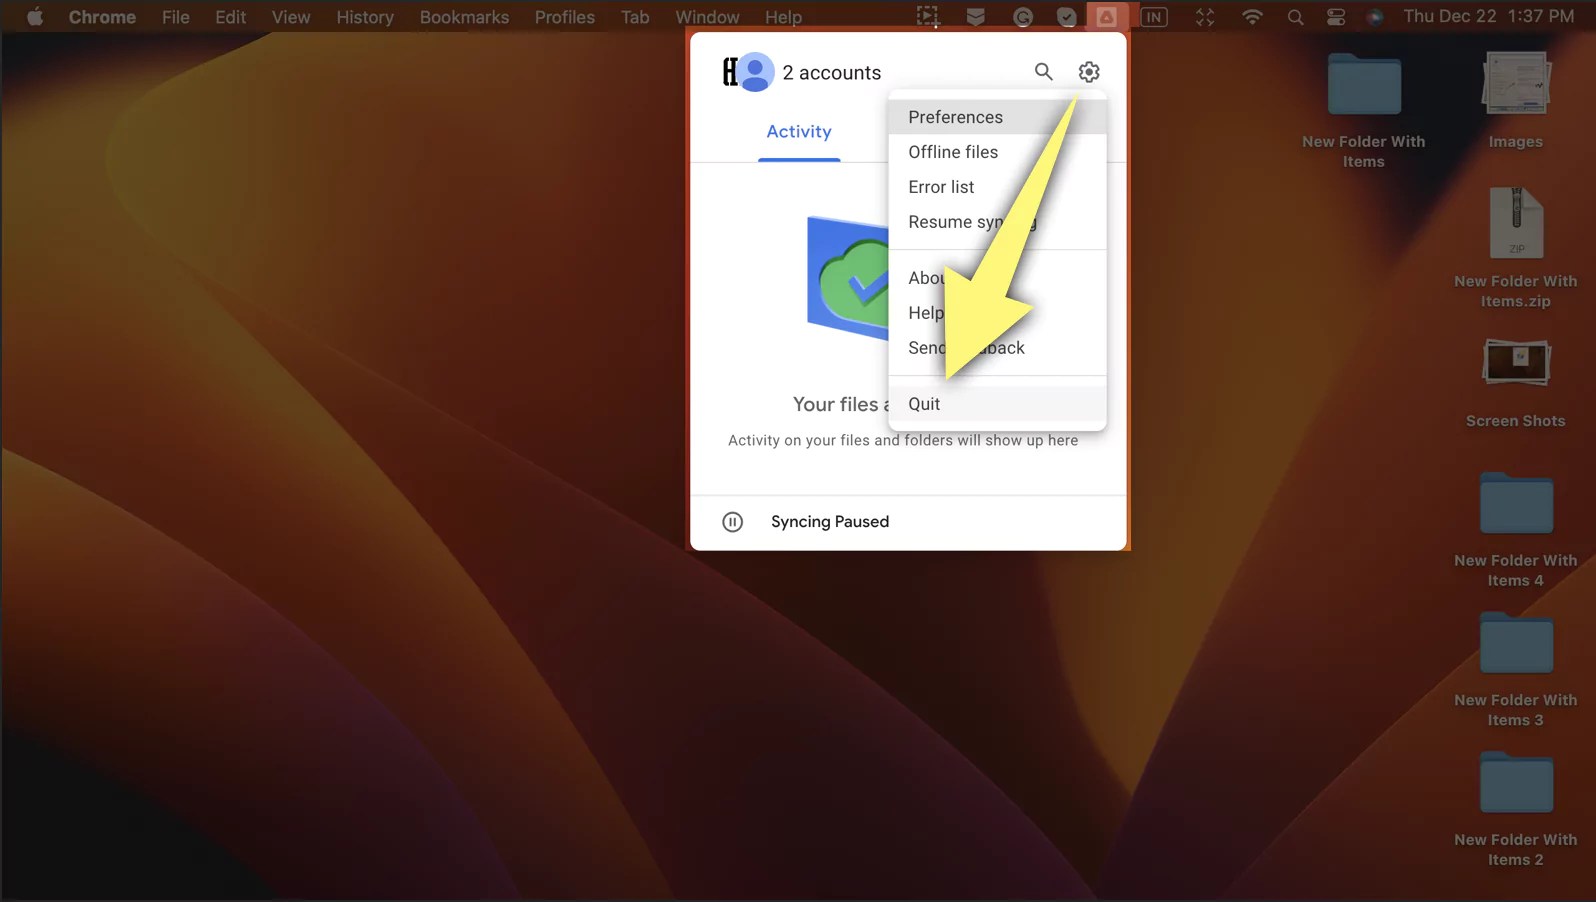This screenshot has width=1596, height=902.
Task: Open the Tab menu
Action: point(635,17)
